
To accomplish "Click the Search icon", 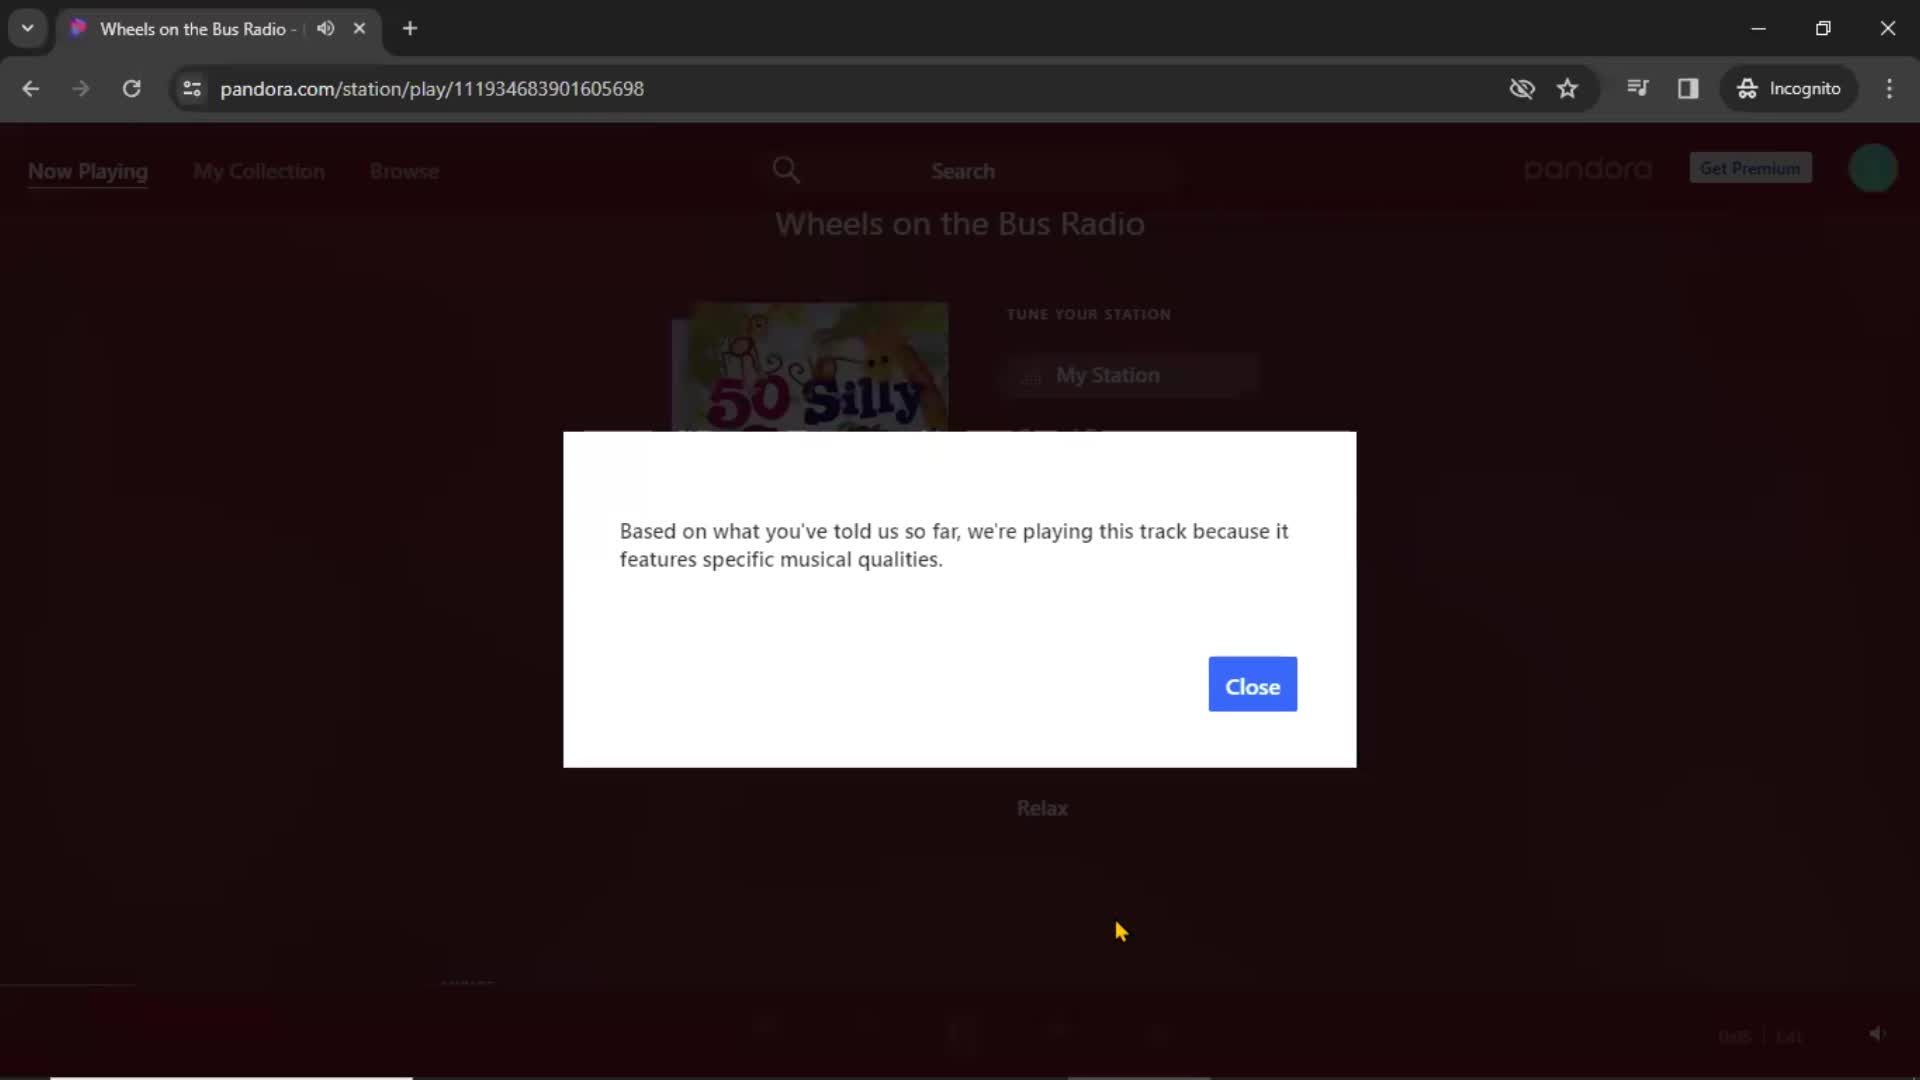I will pyautogui.click(x=786, y=169).
